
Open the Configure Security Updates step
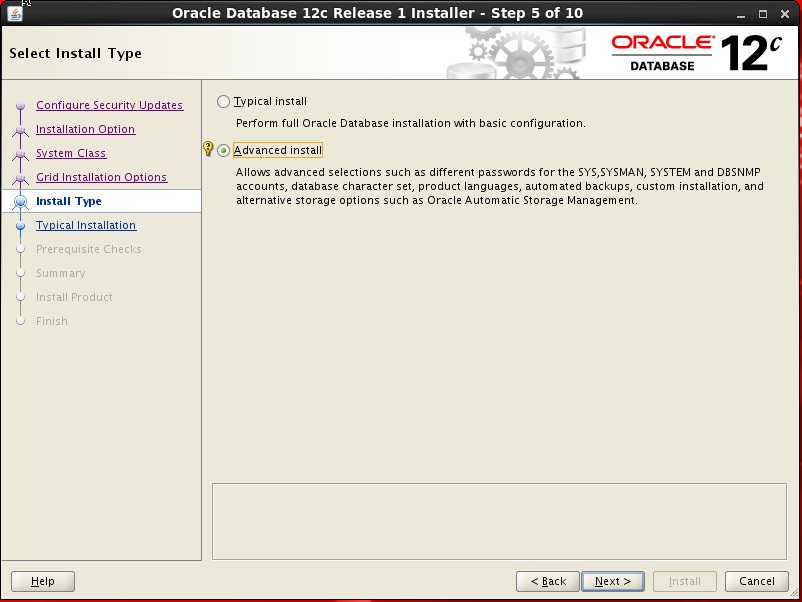click(109, 105)
